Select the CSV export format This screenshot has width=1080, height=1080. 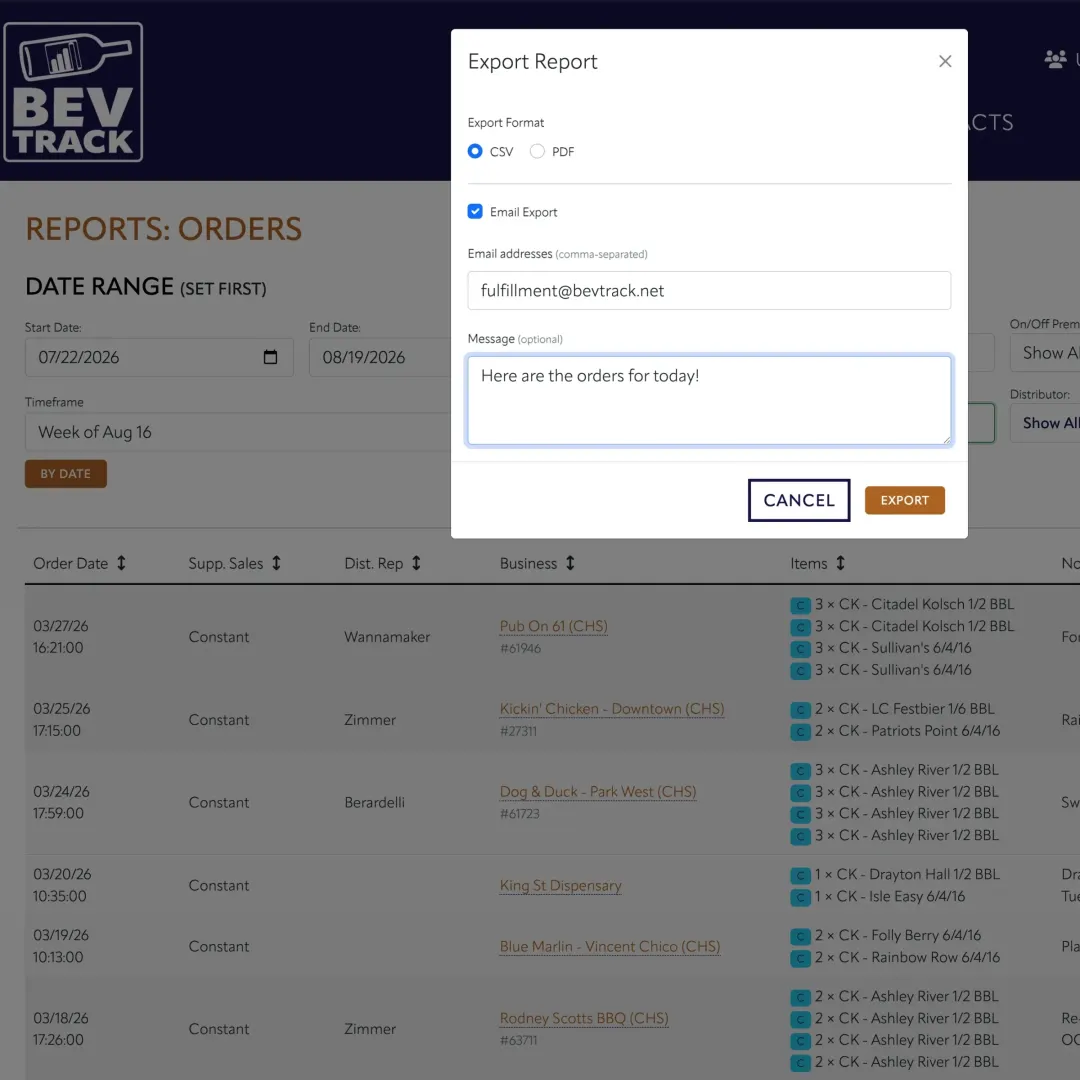[475, 151]
